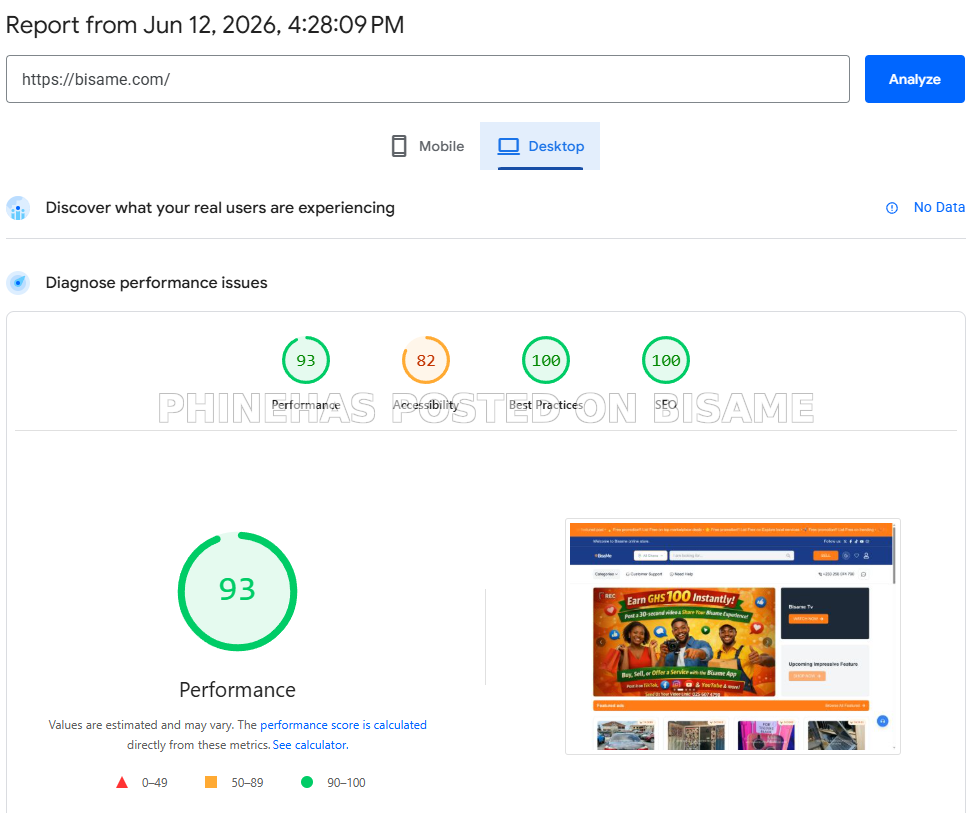Click the scrollbar inside the page screenshot

click(894, 553)
